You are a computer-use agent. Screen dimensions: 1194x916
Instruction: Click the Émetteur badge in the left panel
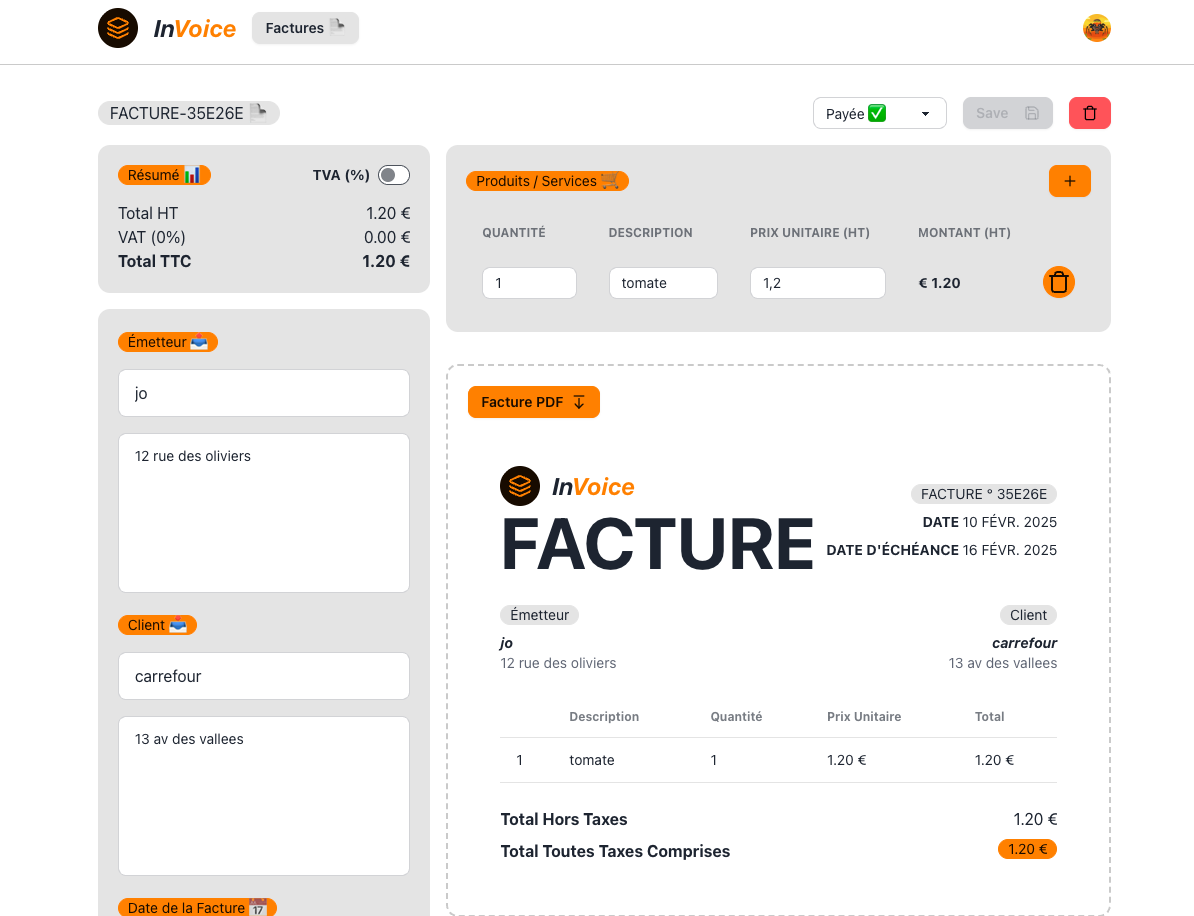pyautogui.click(x=167, y=341)
